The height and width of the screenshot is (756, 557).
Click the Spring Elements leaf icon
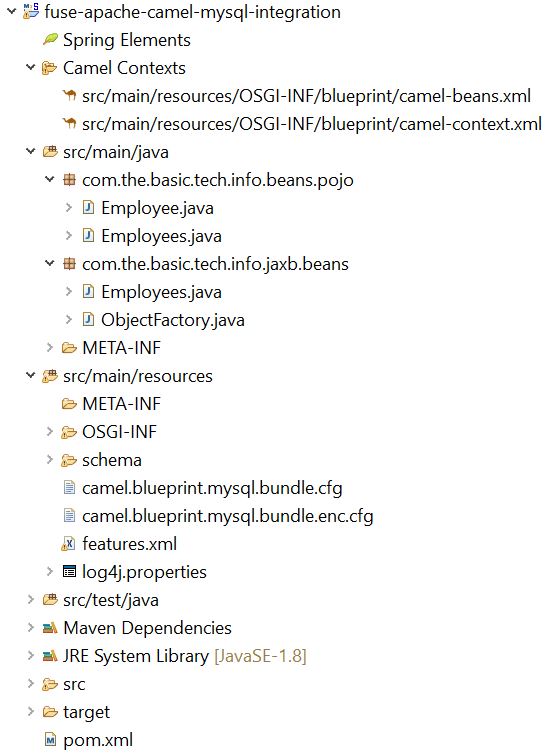[x=50, y=39]
